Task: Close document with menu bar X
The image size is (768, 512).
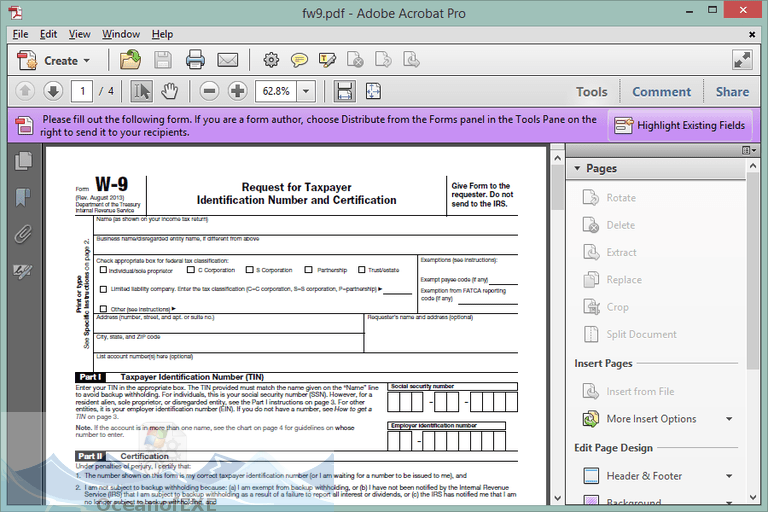Action: pyautogui.click(x=752, y=34)
